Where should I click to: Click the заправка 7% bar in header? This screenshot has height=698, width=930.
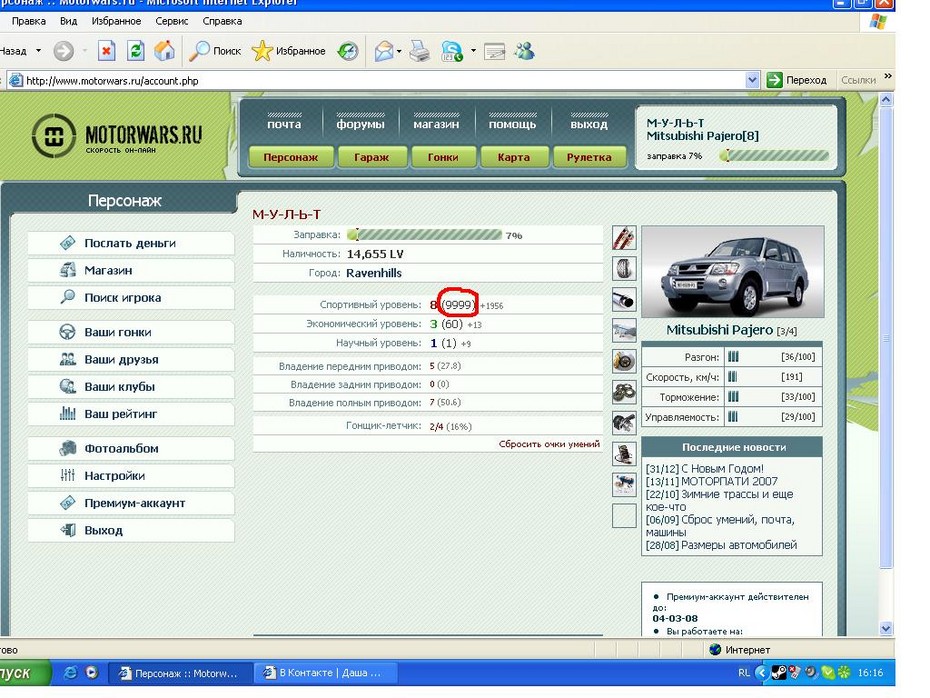pos(774,156)
